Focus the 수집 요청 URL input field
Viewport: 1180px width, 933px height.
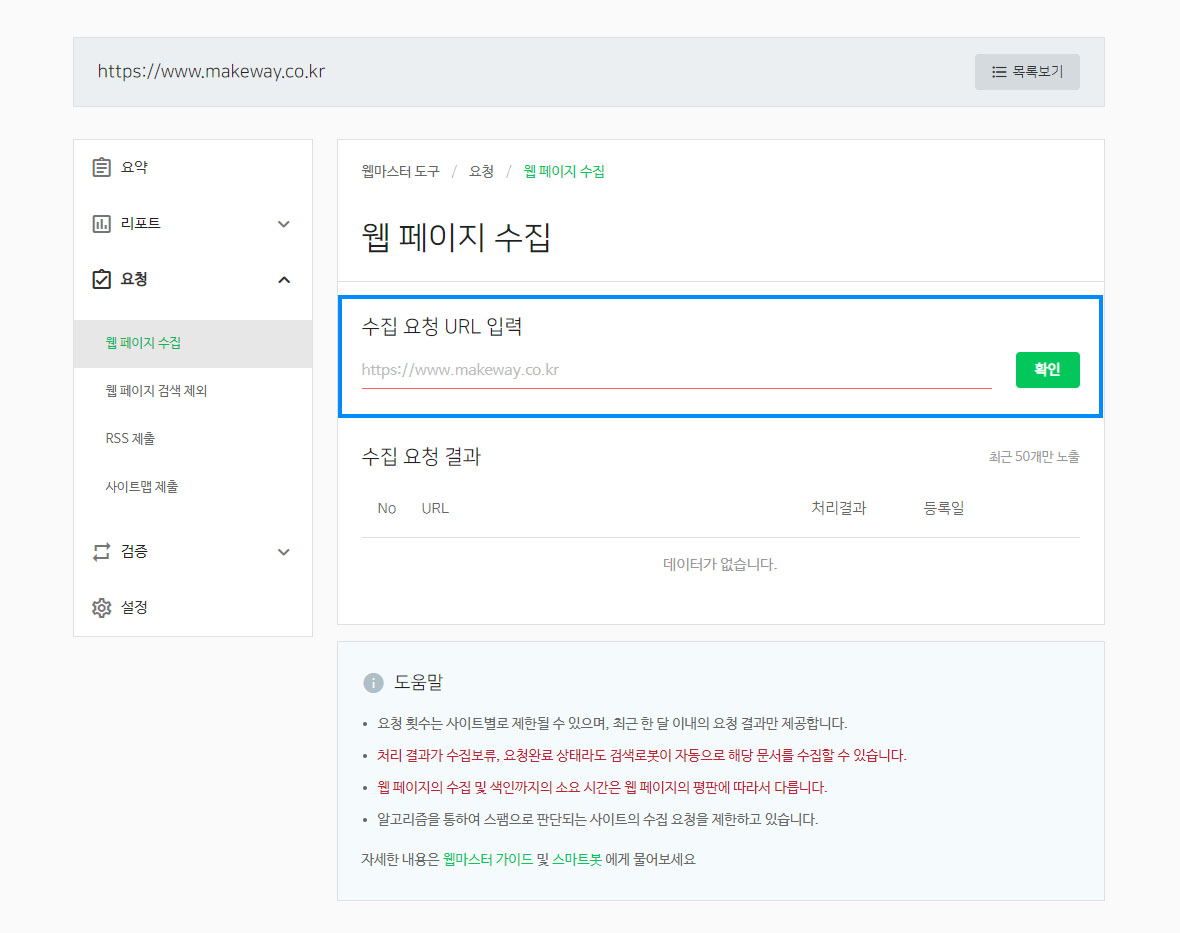pyautogui.click(x=676, y=370)
